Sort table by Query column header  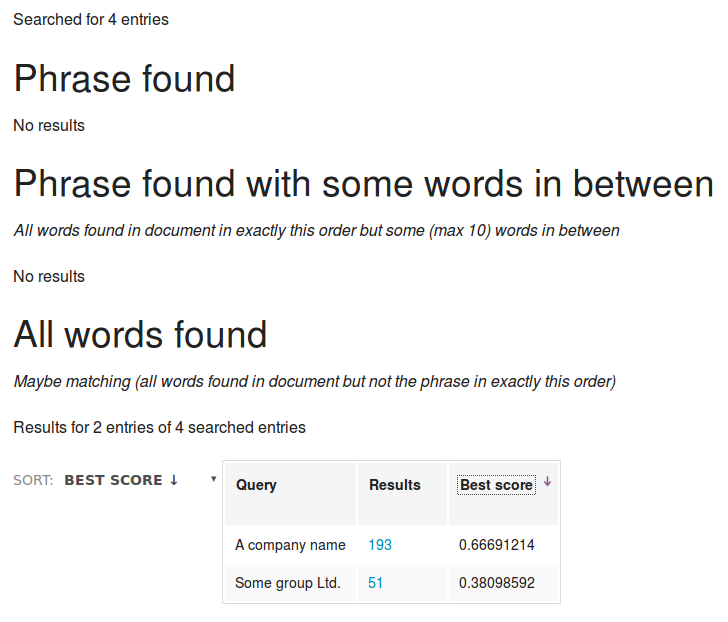click(x=257, y=485)
